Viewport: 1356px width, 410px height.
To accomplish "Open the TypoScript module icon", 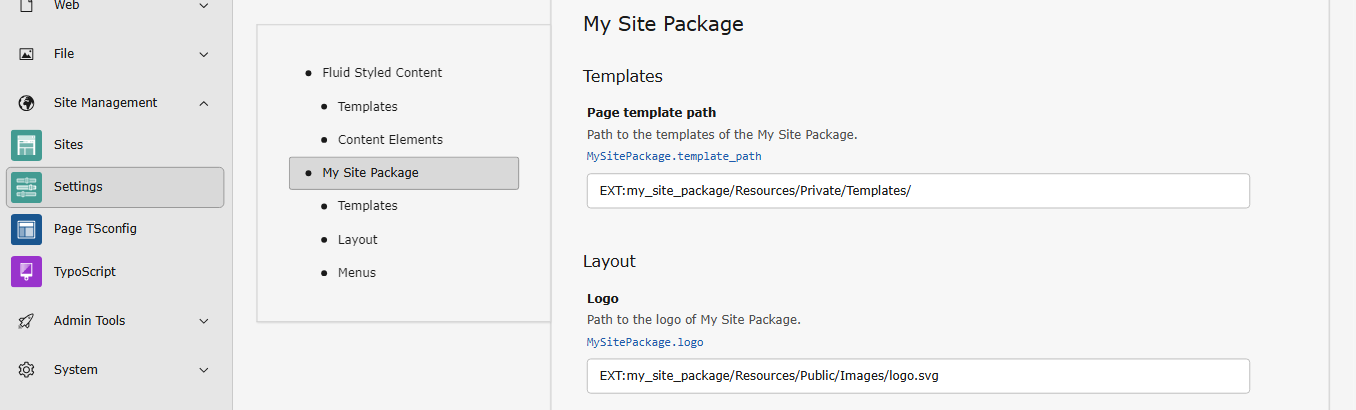I will click(27, 272).
